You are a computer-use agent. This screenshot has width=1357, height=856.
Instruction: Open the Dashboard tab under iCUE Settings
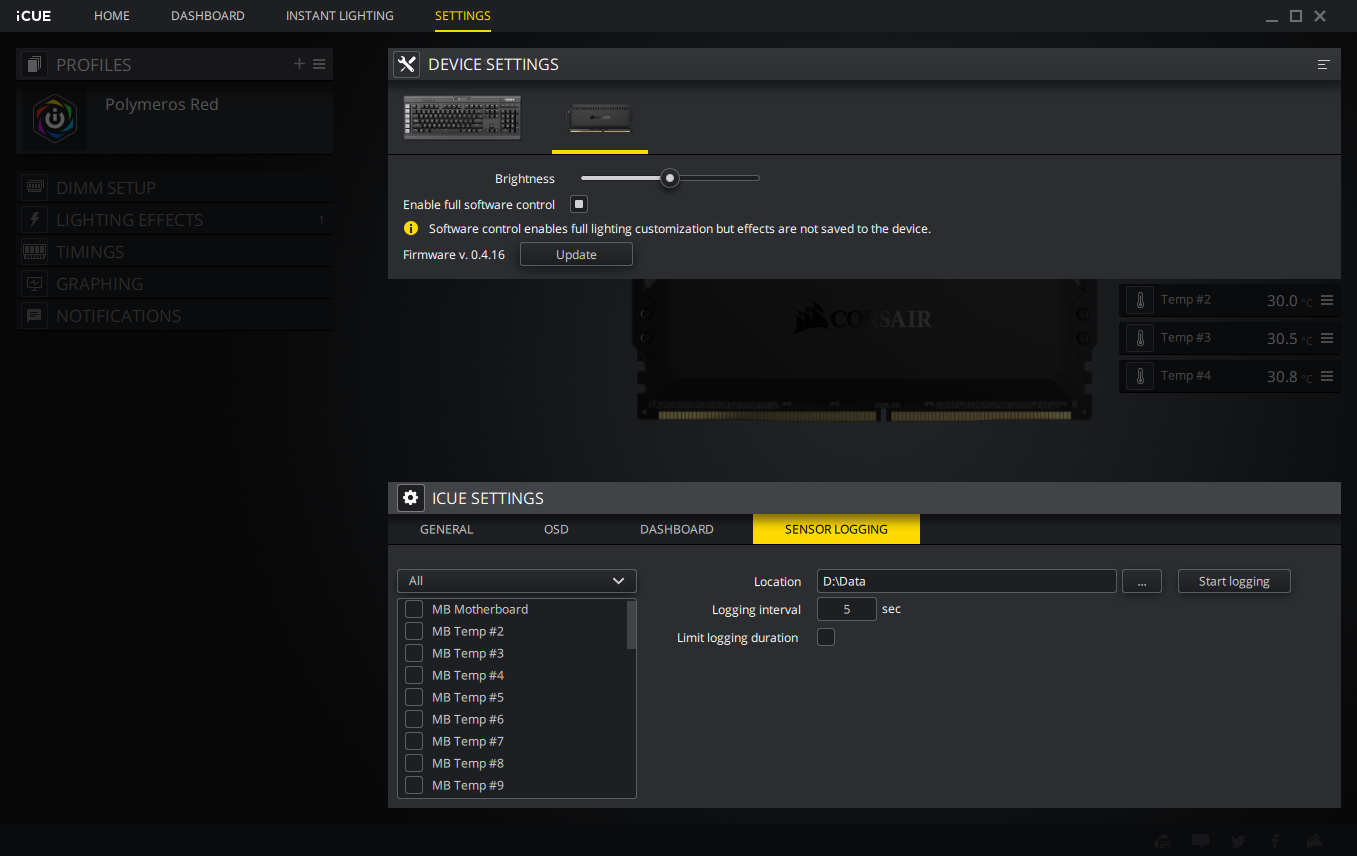point(677,529)
